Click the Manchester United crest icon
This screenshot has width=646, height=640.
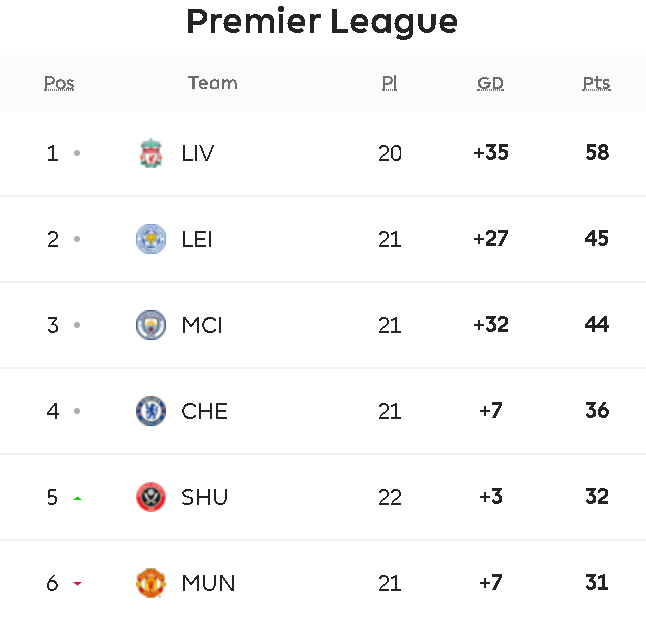coord(151,583)
